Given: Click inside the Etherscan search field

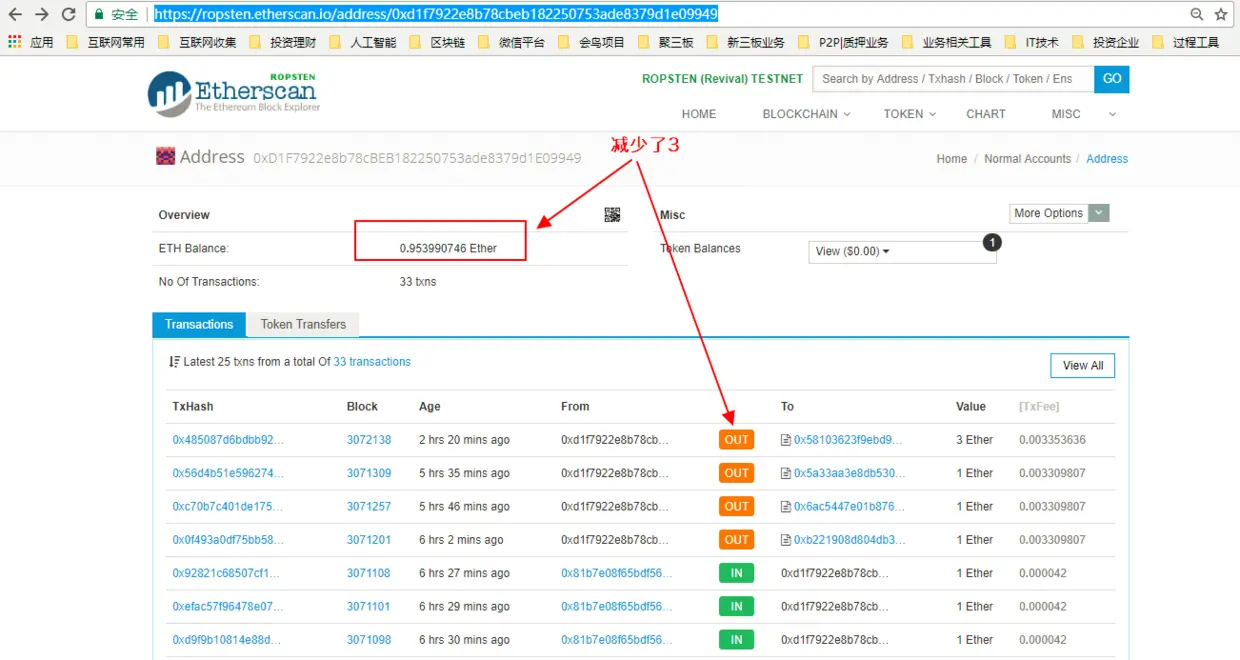Looking at the screenshot, I should pos(950,79).
